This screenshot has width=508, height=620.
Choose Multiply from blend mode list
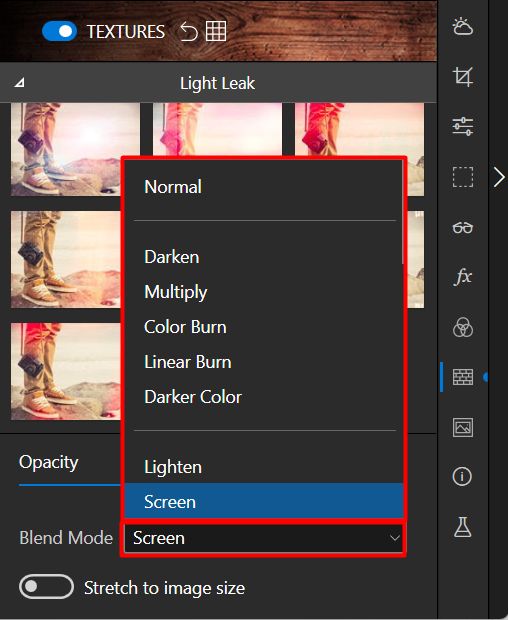176,292
